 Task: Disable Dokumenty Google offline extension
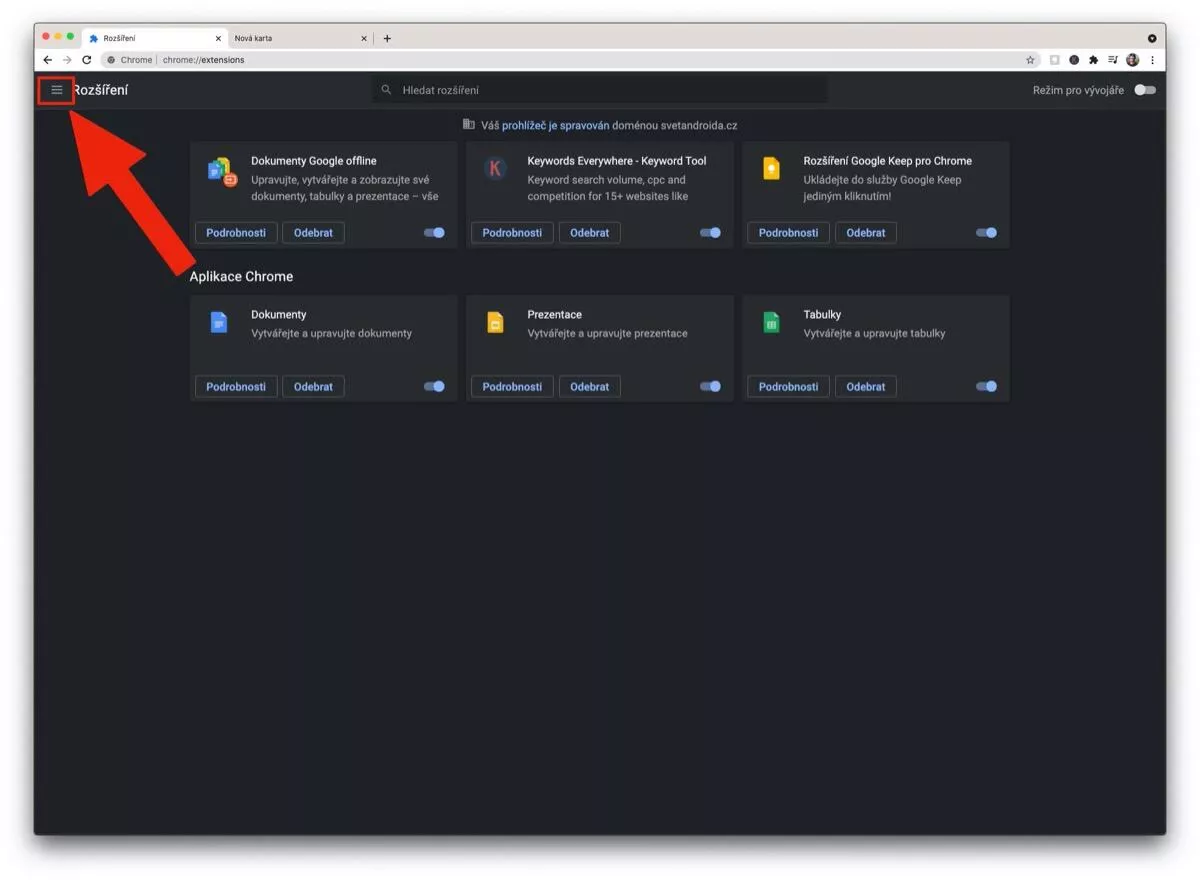434,232
